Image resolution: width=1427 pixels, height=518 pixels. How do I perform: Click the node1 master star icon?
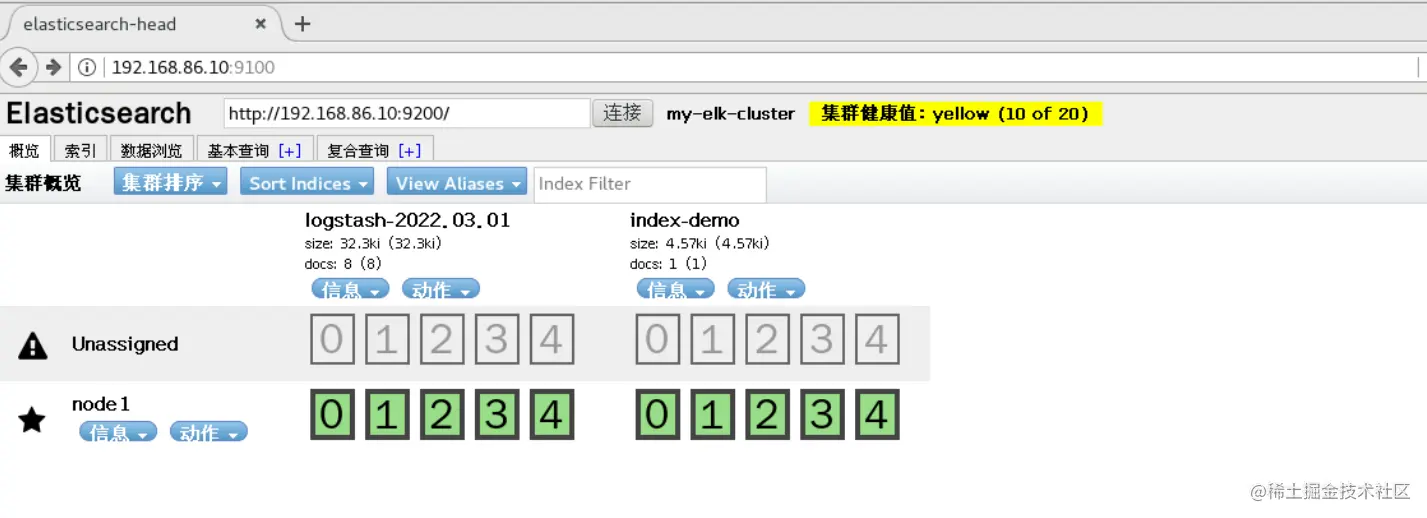(x=32, y=420)
